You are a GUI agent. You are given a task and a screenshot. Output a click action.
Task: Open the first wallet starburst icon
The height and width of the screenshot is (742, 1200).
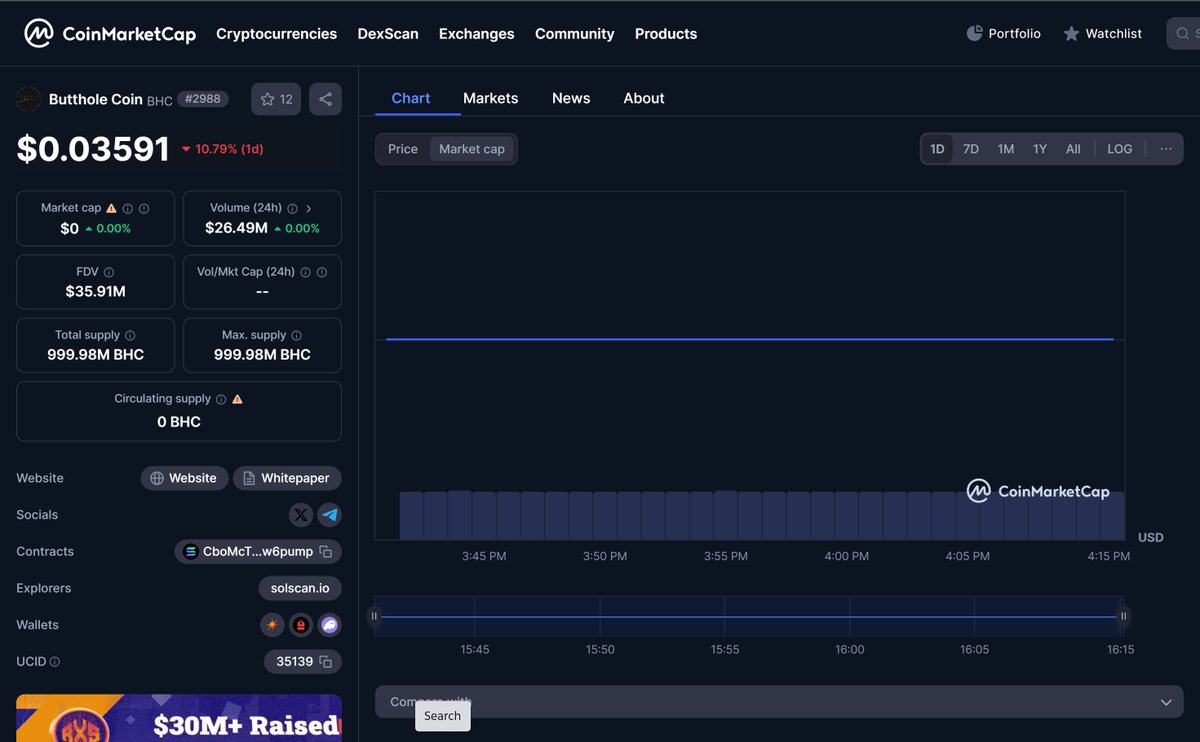click(272, 625)
